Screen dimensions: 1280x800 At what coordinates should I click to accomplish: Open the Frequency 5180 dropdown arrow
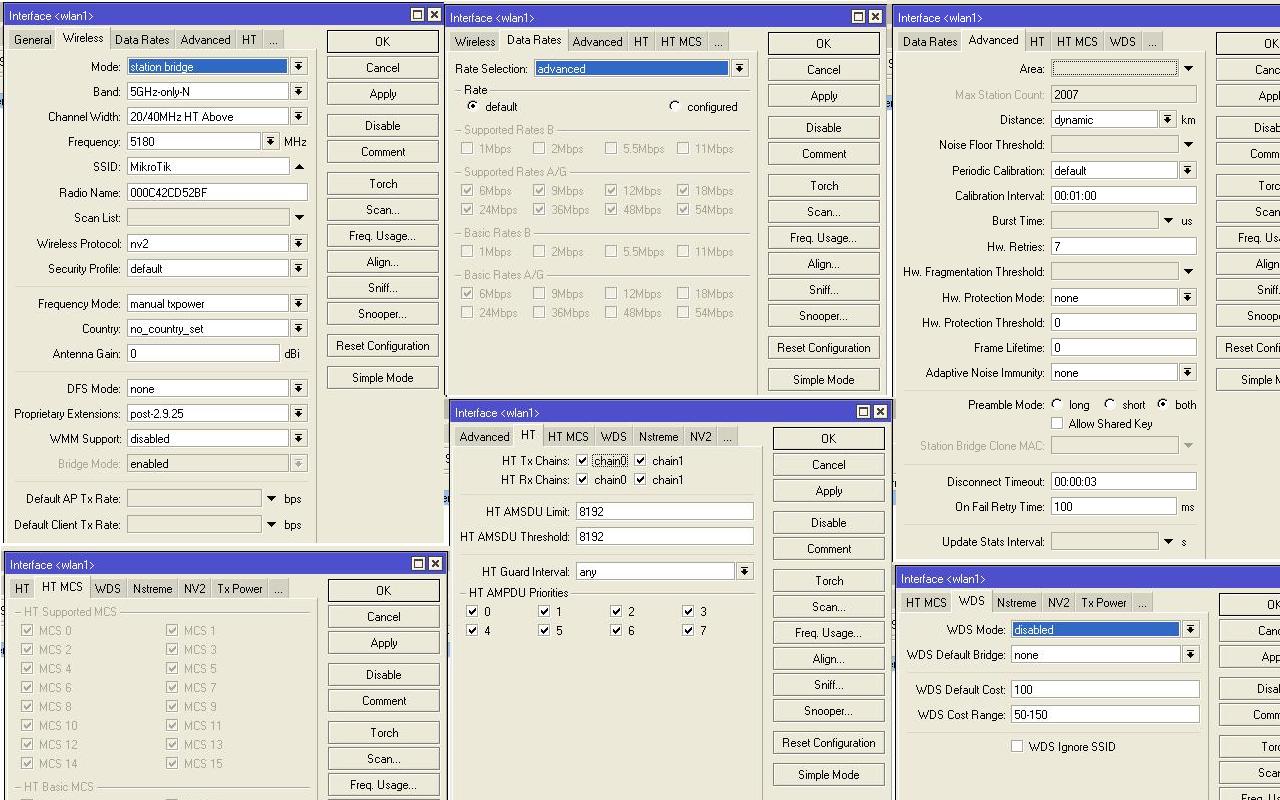click(270, 142)
